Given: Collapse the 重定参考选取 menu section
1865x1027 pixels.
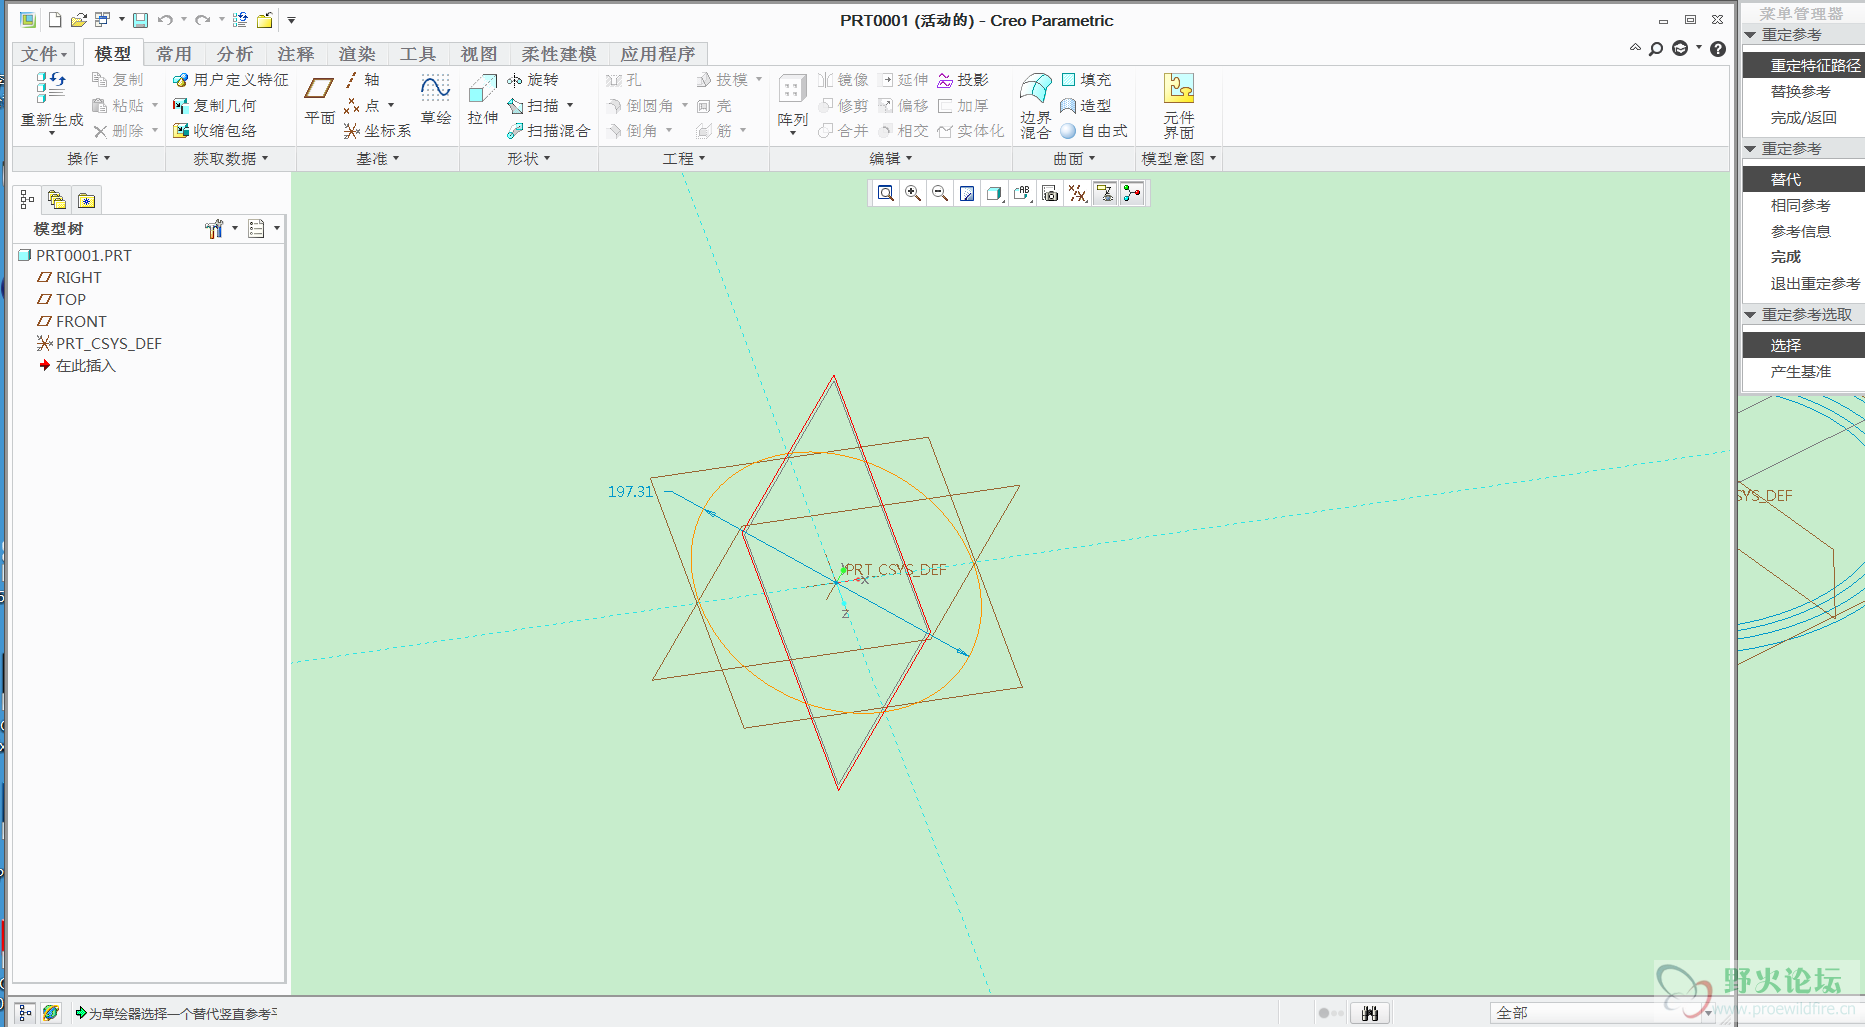Looking at the screenshot, I should point(1750,315).
